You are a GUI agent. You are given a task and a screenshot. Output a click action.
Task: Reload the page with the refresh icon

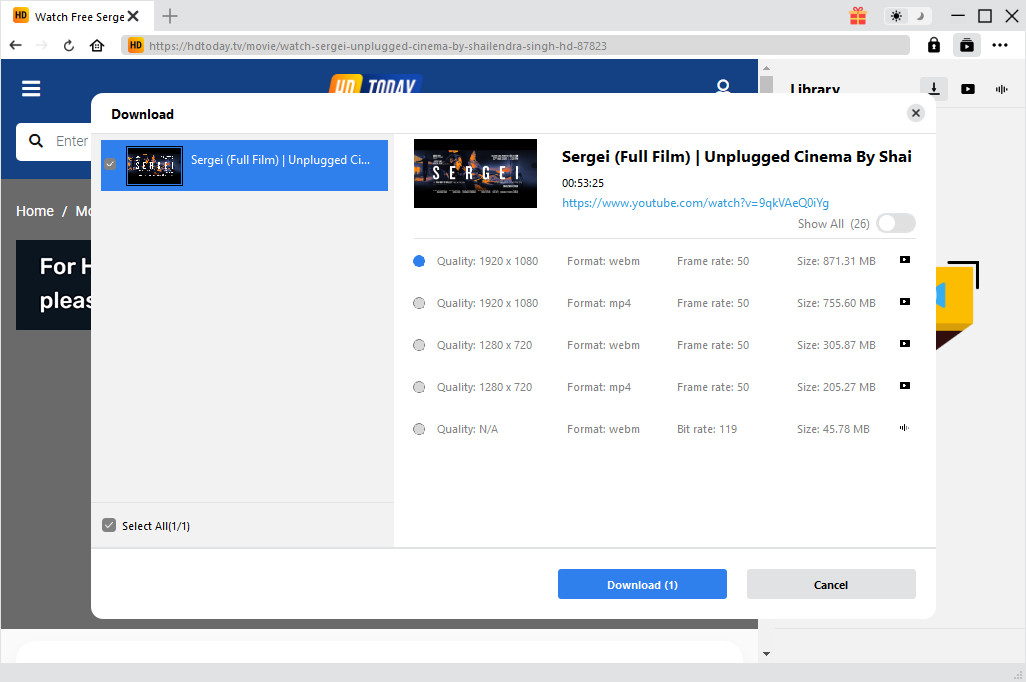coord(69,46)
